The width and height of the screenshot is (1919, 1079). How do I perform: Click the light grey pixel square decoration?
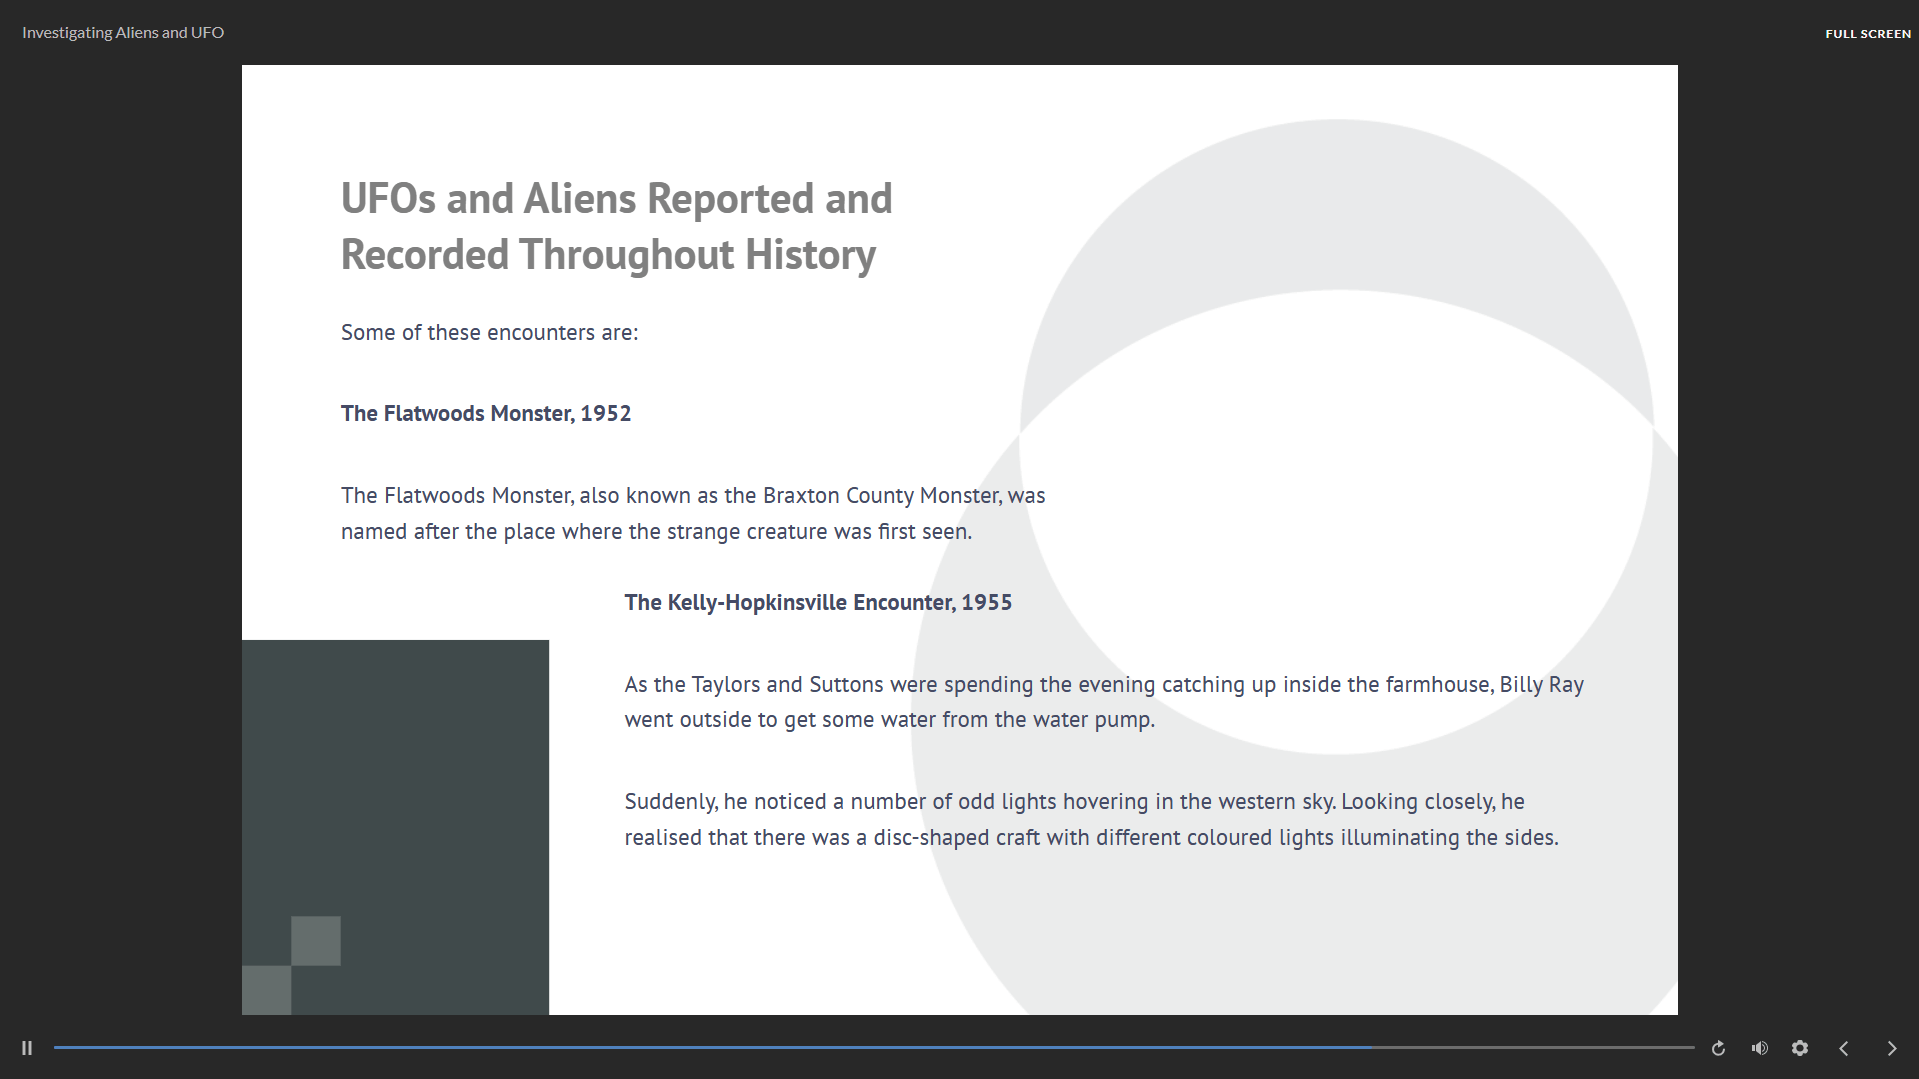[316, 941]
